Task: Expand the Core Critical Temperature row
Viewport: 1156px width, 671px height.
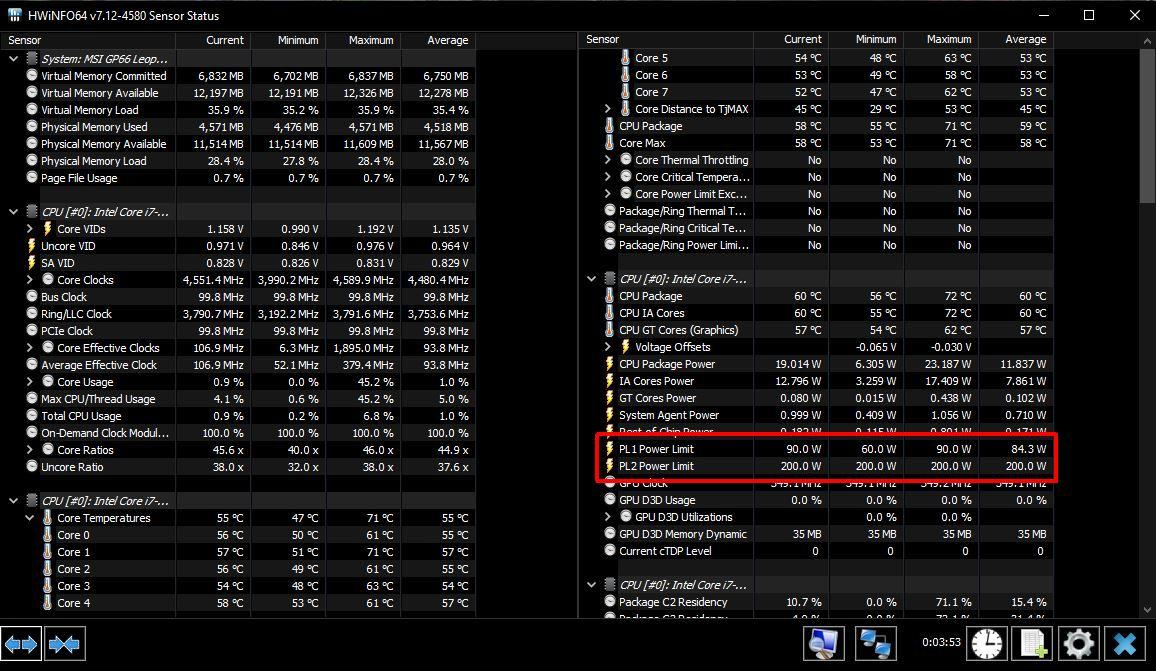Action: click(607, 176)
